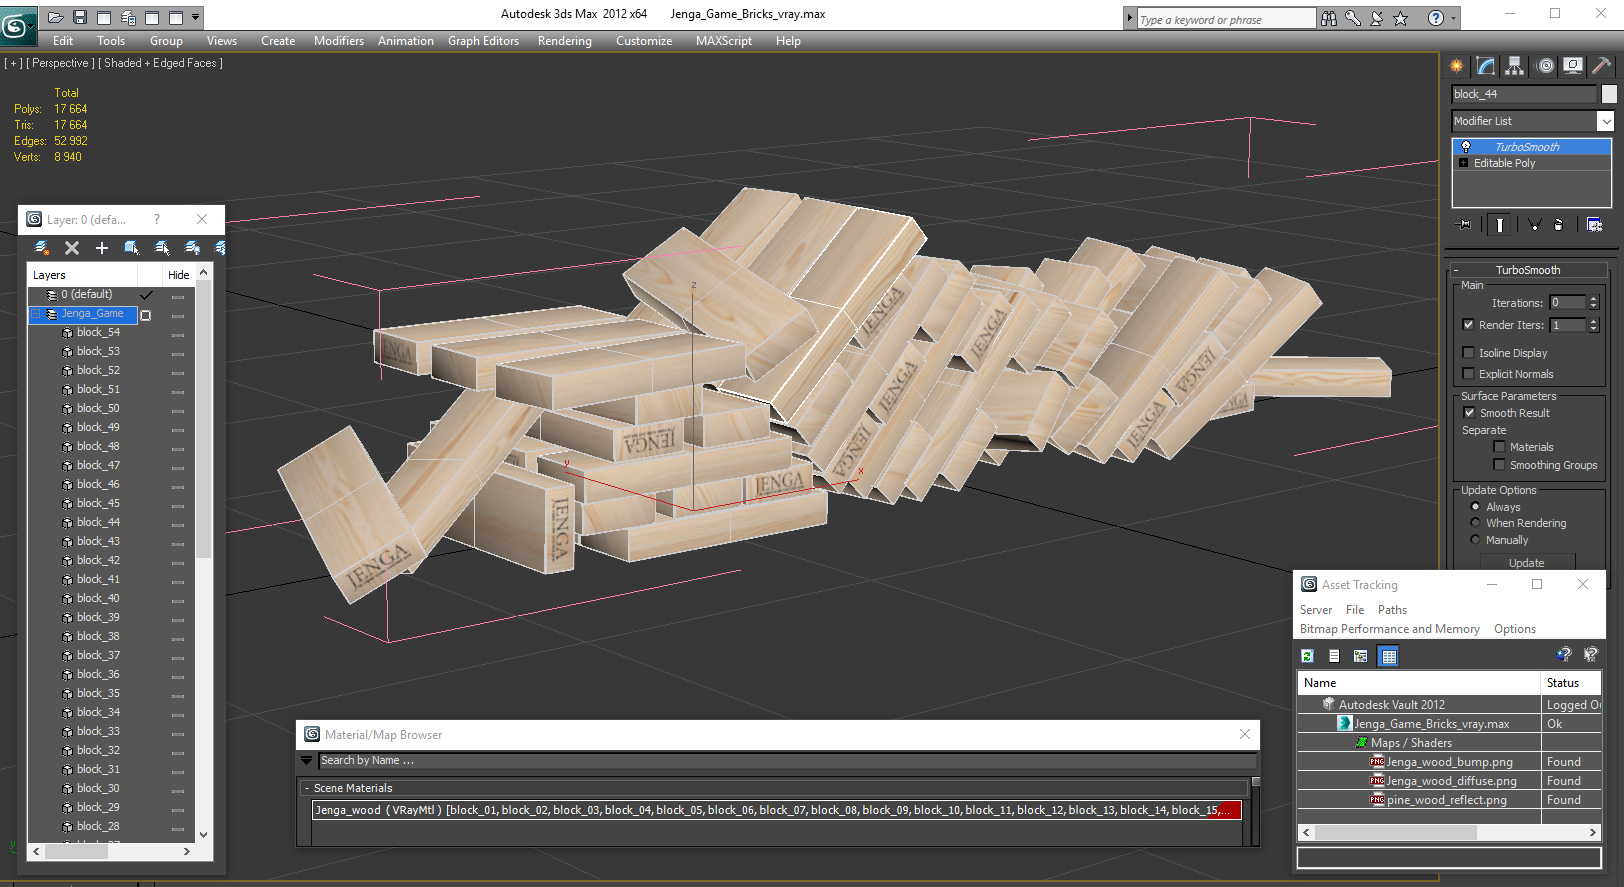Screen dimensions: 1624x887
Task: Open the Help dropdown arrow in title bar
Action: [1453, 18]
